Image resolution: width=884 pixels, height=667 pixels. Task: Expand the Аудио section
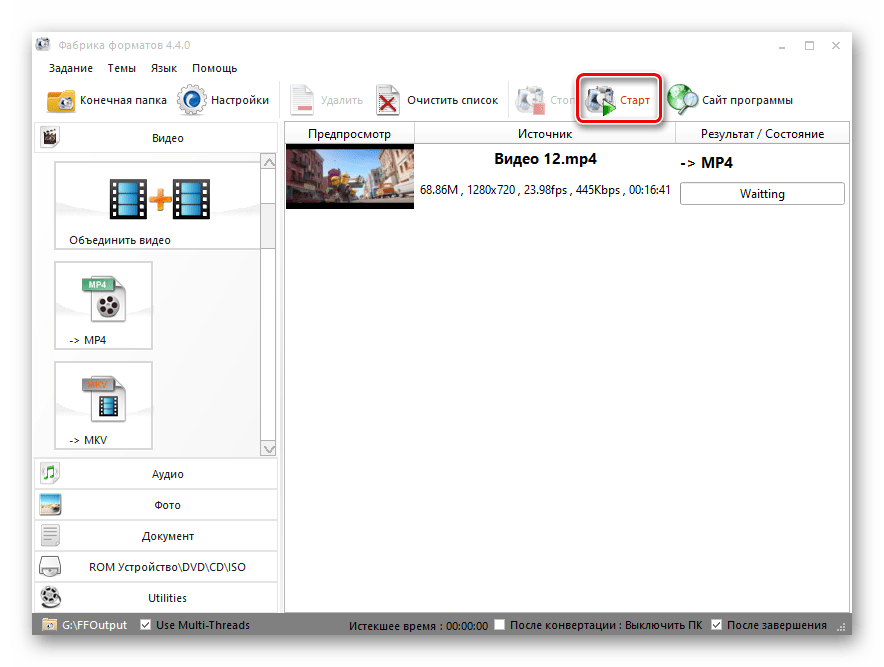[156, 474]
